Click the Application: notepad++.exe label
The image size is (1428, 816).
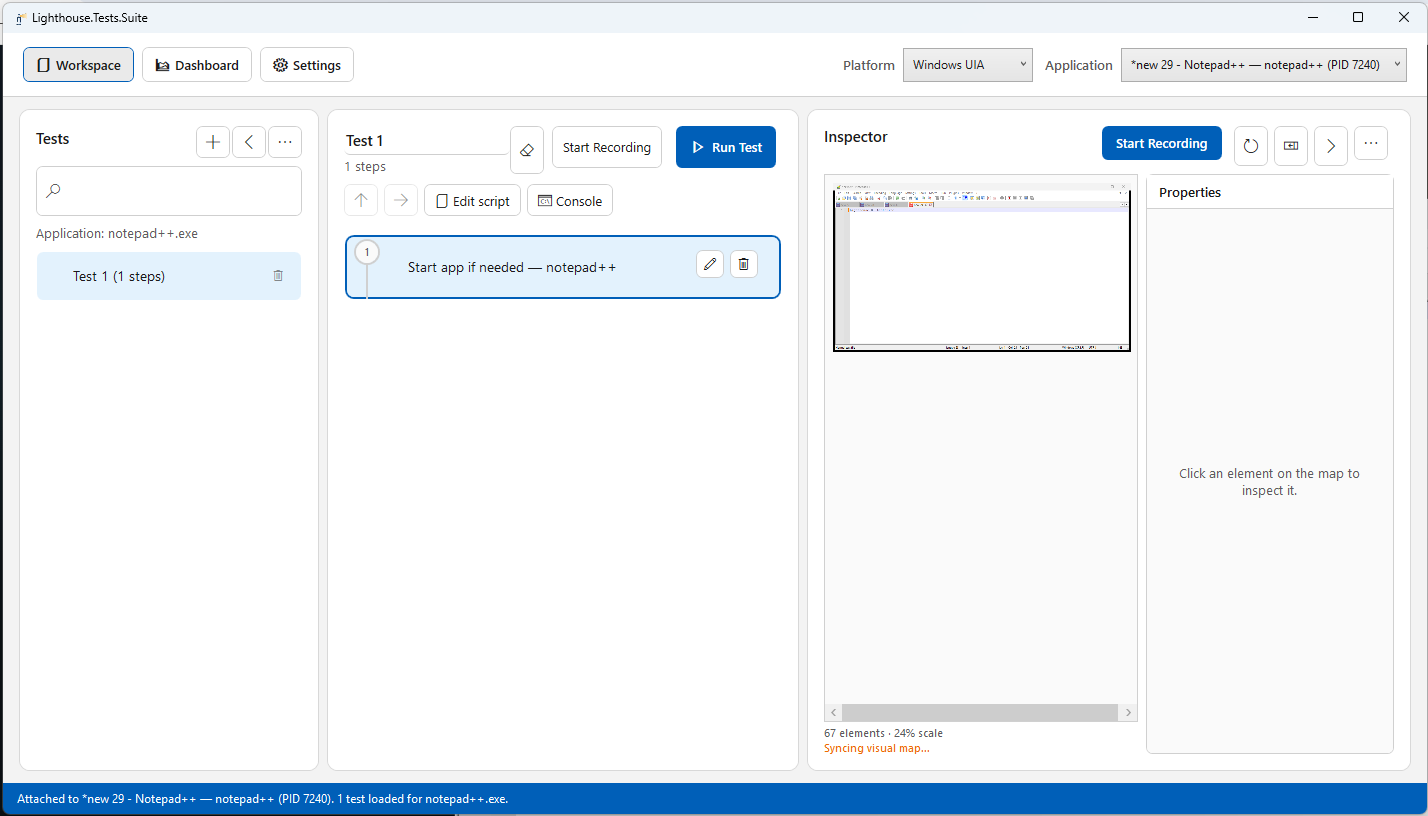[x=117, y=234]
